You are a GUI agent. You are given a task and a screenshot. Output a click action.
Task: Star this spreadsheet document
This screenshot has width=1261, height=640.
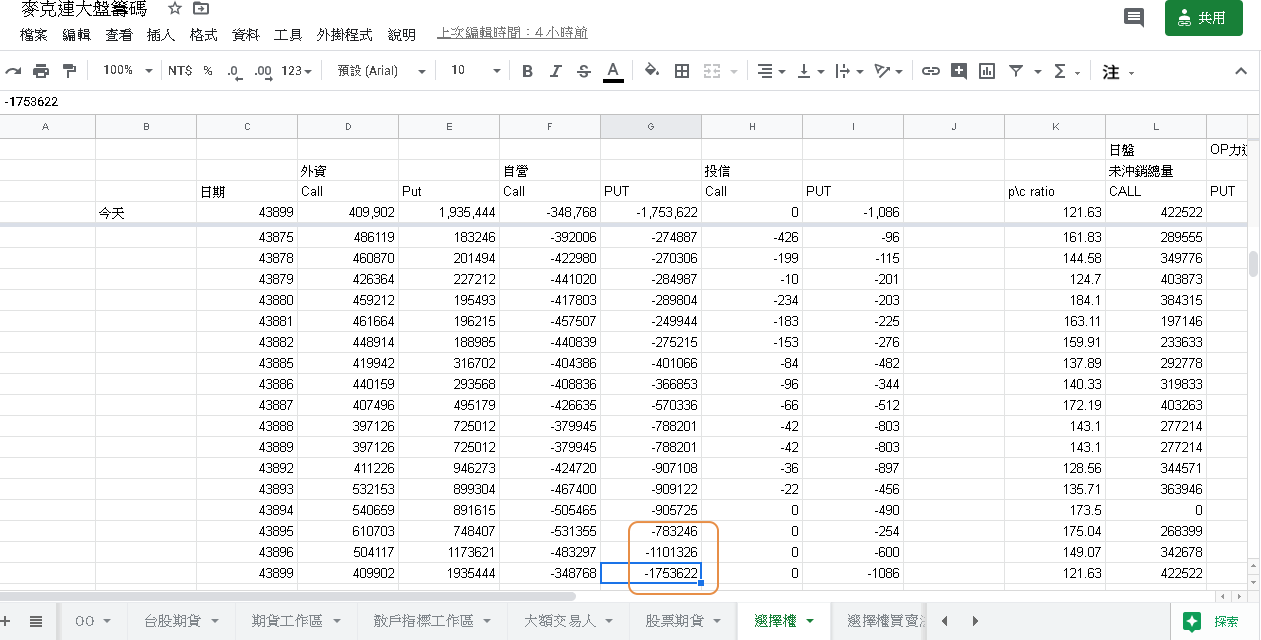point(175,9)
